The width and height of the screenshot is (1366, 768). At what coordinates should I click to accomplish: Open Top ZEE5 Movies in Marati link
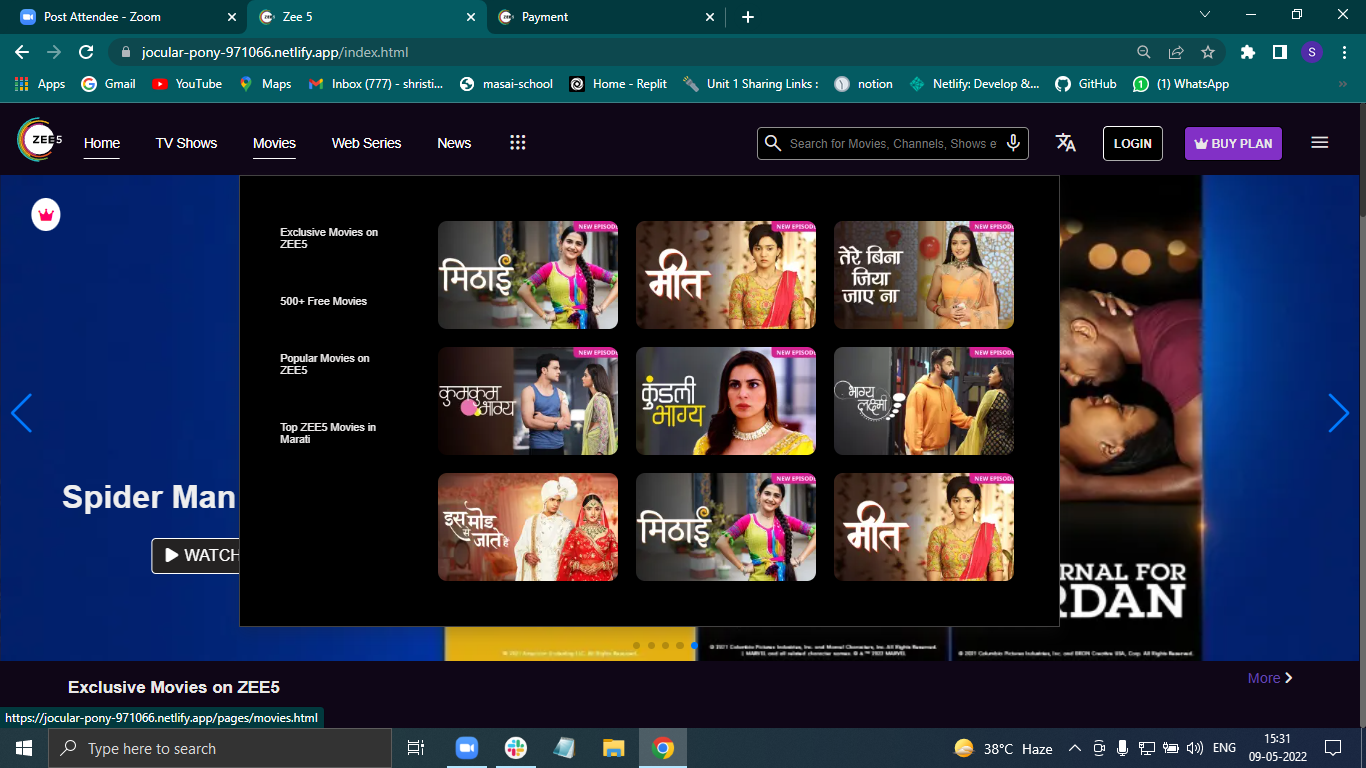tap(328, 433)
